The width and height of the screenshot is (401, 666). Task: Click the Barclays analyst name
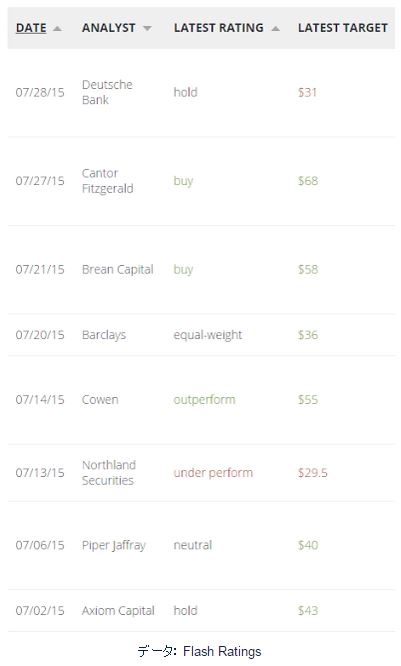click(x=104, y=335)
